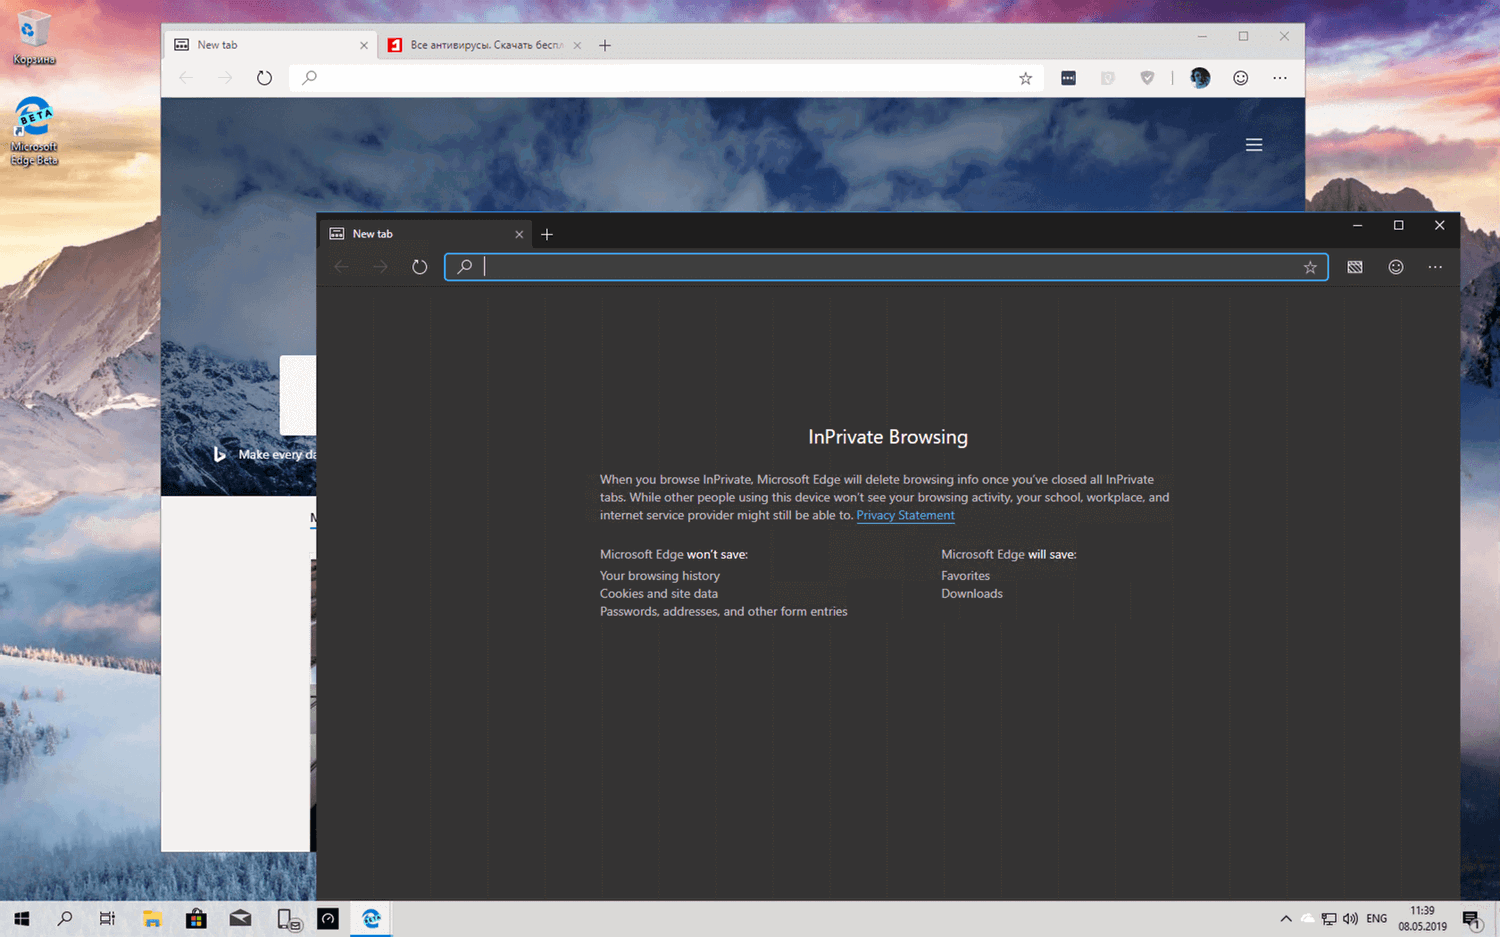Go back in the background light Edge window
Screen dimensions: 1500x937
pyautogui.click(x=186, y=78)
